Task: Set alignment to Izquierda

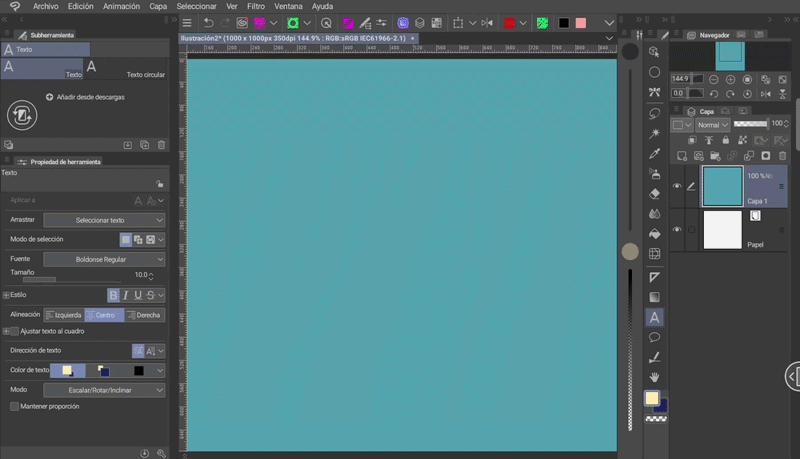Action: [66, 315]
